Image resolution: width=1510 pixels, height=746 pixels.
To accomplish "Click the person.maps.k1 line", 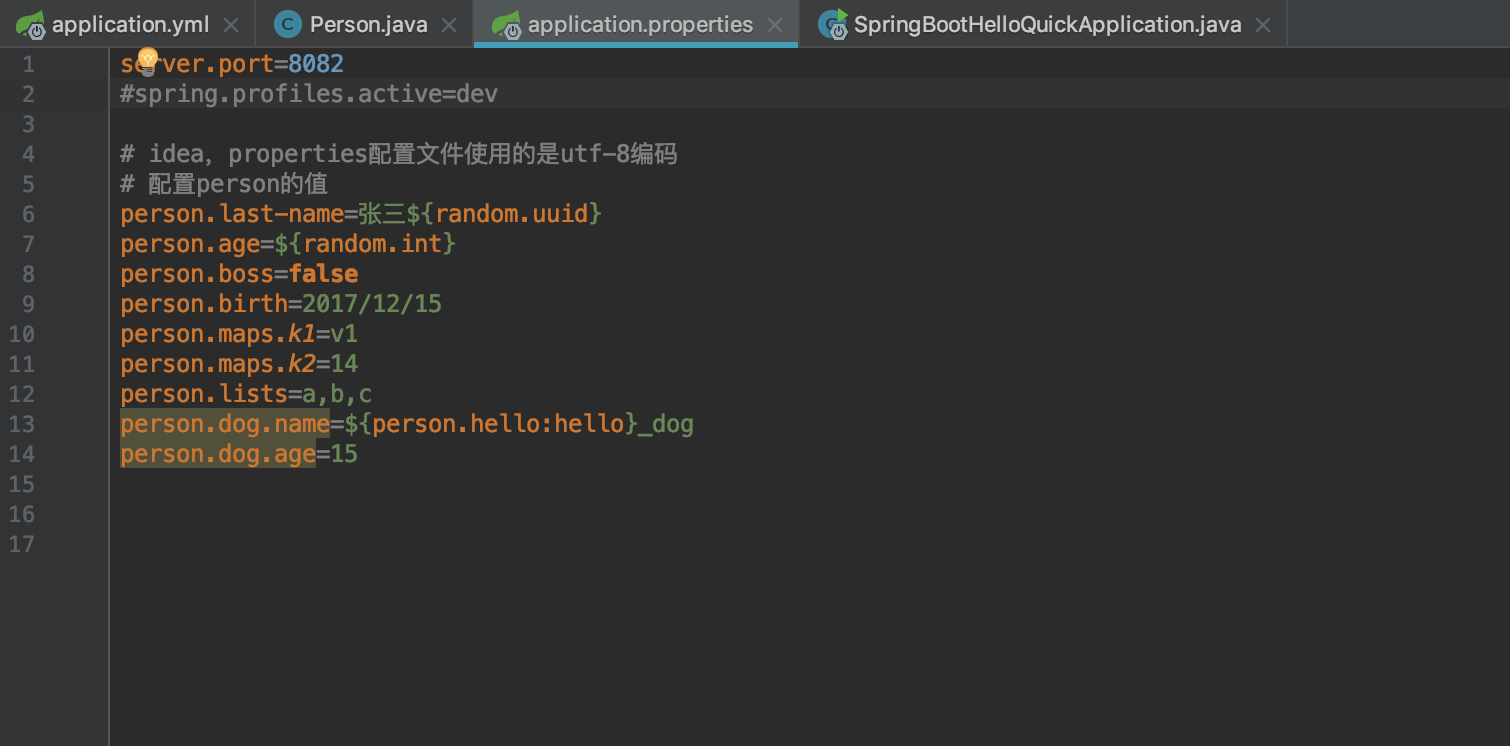I will pos(239,334).
